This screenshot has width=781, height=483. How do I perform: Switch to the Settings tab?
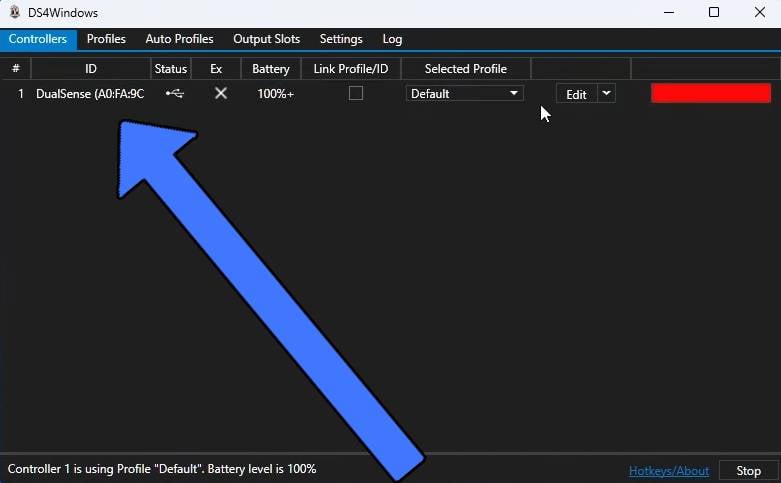[x=341, y=39]
